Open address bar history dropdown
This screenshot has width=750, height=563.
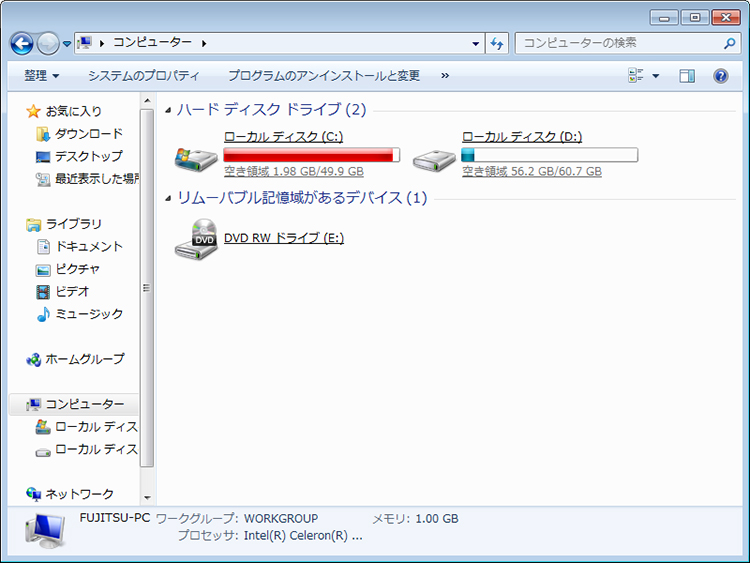(475, 44)
